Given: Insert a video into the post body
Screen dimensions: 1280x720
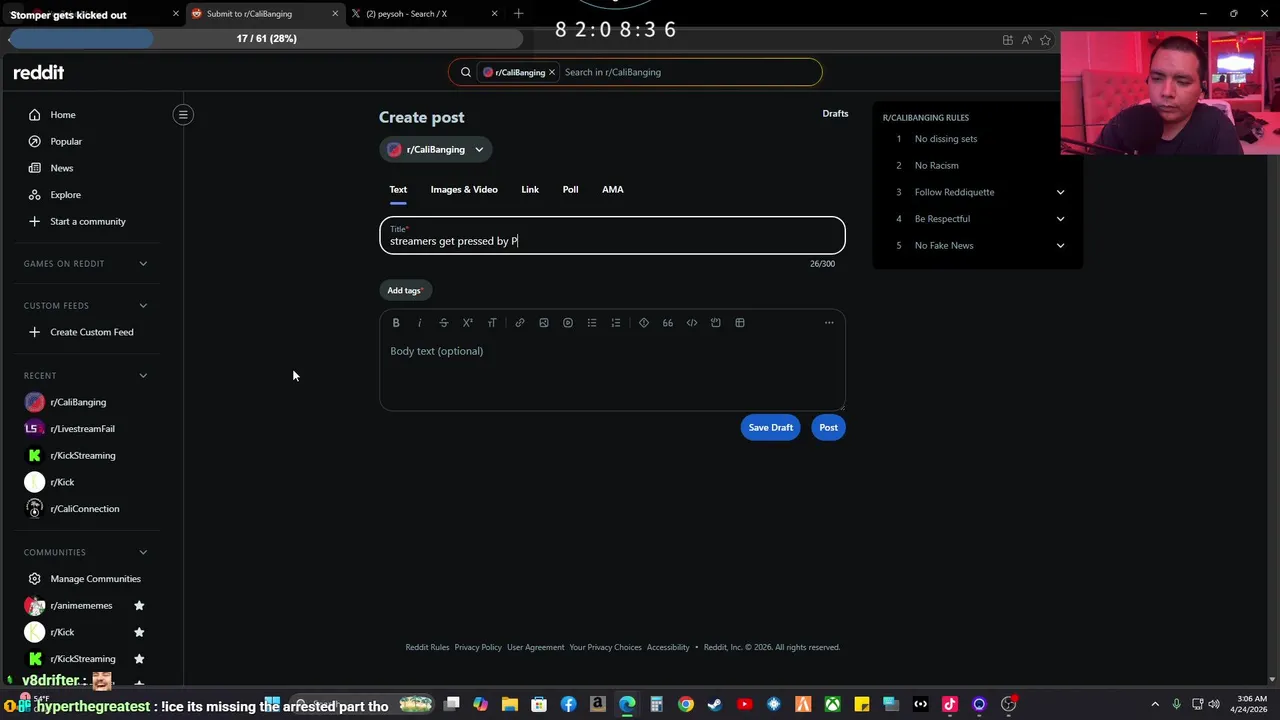Looking at the screenshot, I should click(568, 323).
